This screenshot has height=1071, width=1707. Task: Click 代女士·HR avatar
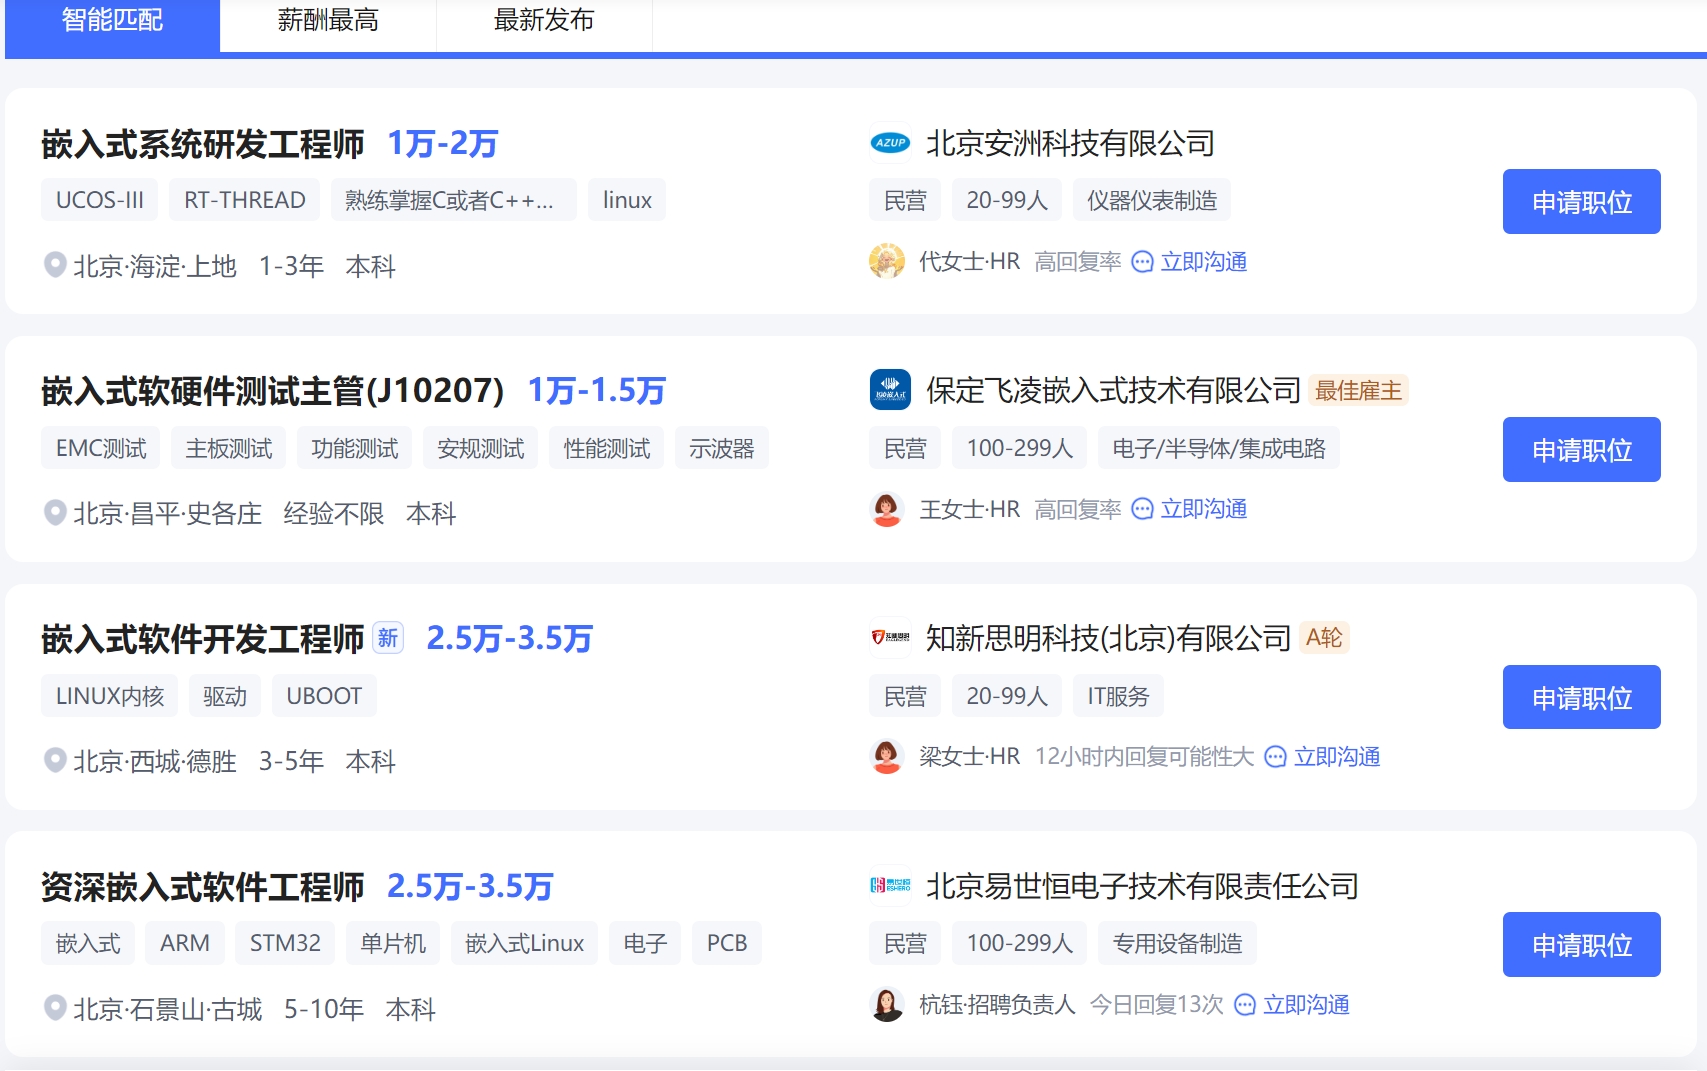tap(887, 261)
